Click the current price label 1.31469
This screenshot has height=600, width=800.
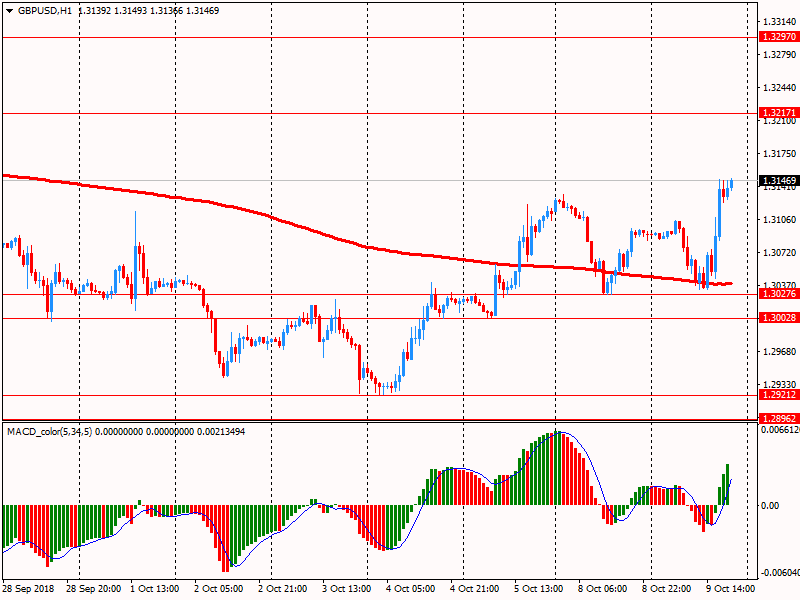(x=779, y=181)
